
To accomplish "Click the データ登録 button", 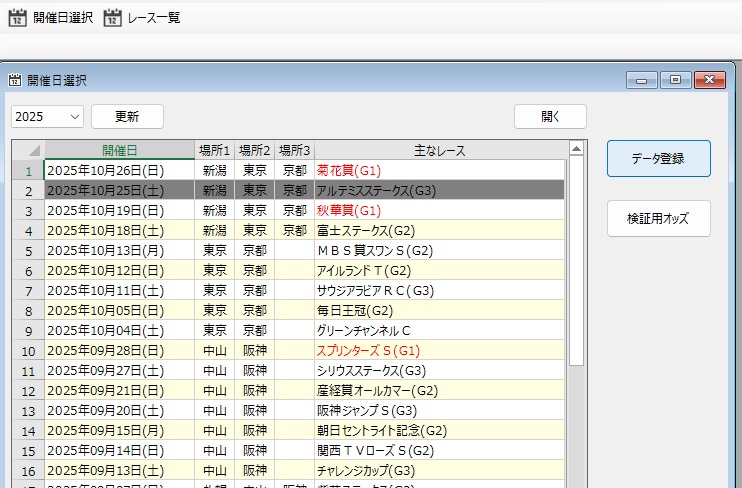I will 658,158.
